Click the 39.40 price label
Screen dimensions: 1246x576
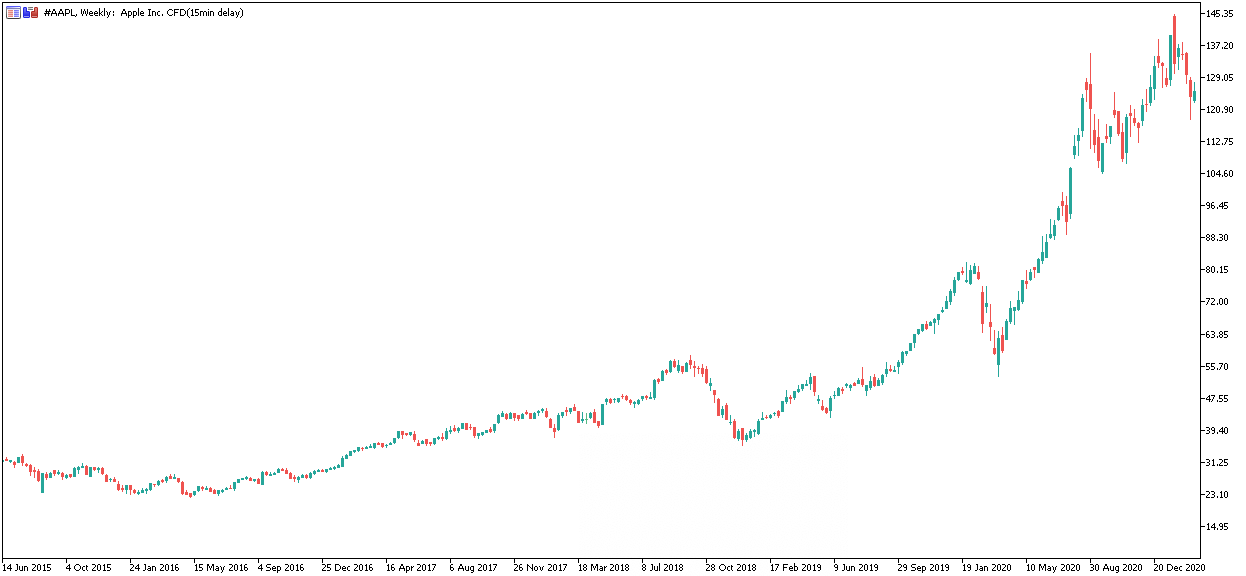[x=1218, y=430]
